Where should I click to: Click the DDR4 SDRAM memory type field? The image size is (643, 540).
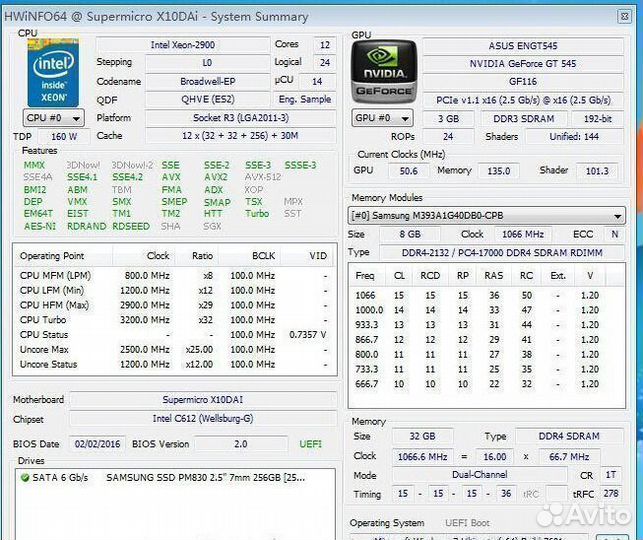[569, 437]
